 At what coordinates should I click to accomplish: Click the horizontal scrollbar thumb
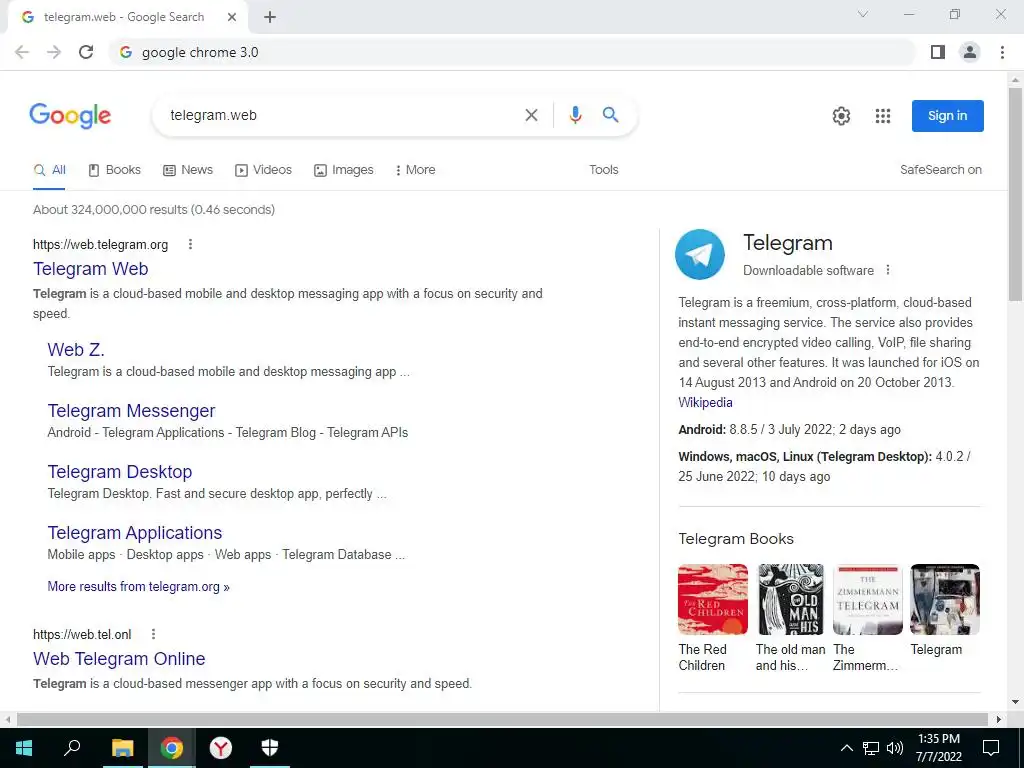502,719
